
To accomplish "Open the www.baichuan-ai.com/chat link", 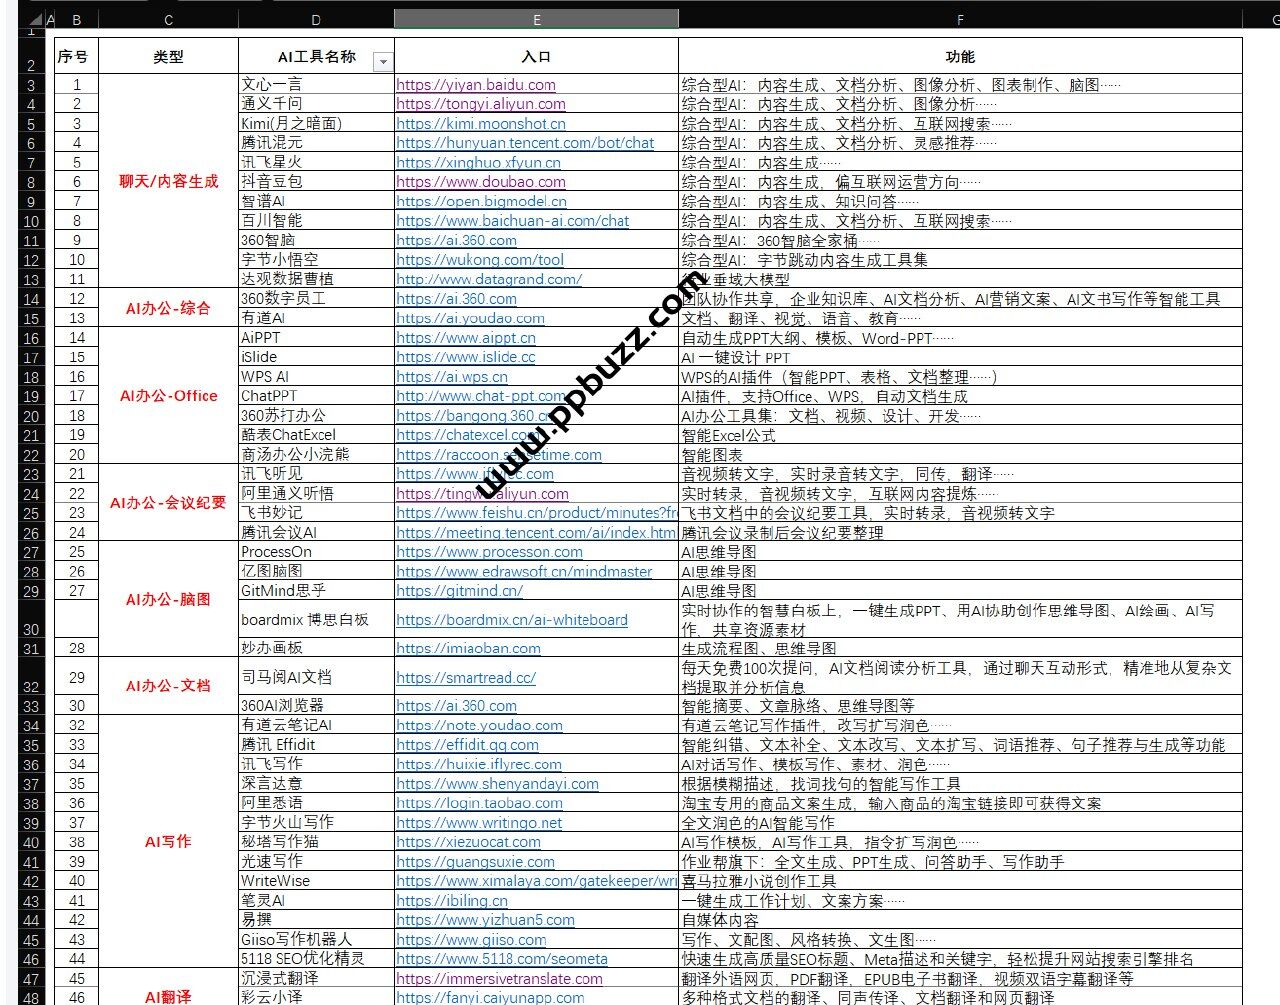I will tap(513, 221).
